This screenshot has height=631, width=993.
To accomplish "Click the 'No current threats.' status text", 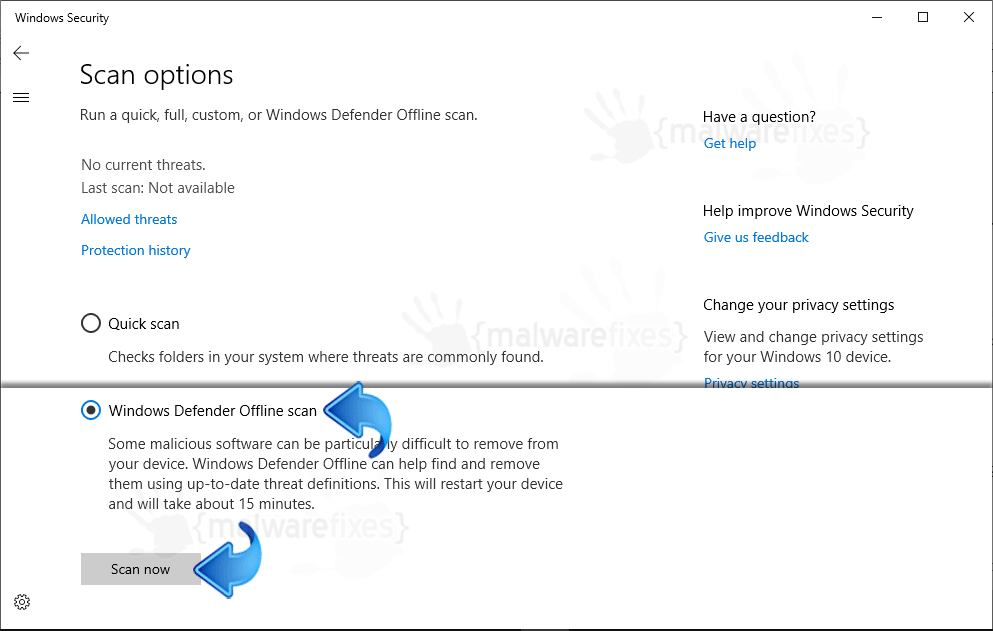I will [143, 165].
